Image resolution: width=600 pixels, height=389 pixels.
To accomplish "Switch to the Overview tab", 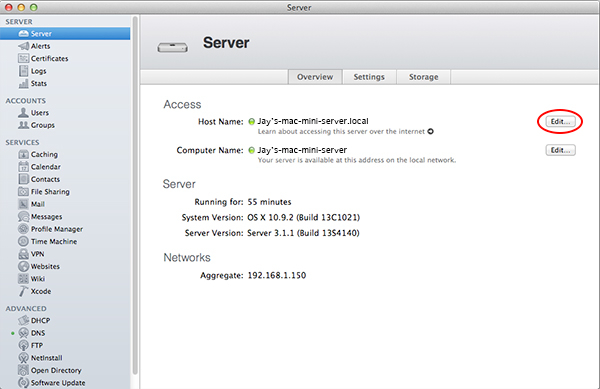I will click(x=315, y=77).
